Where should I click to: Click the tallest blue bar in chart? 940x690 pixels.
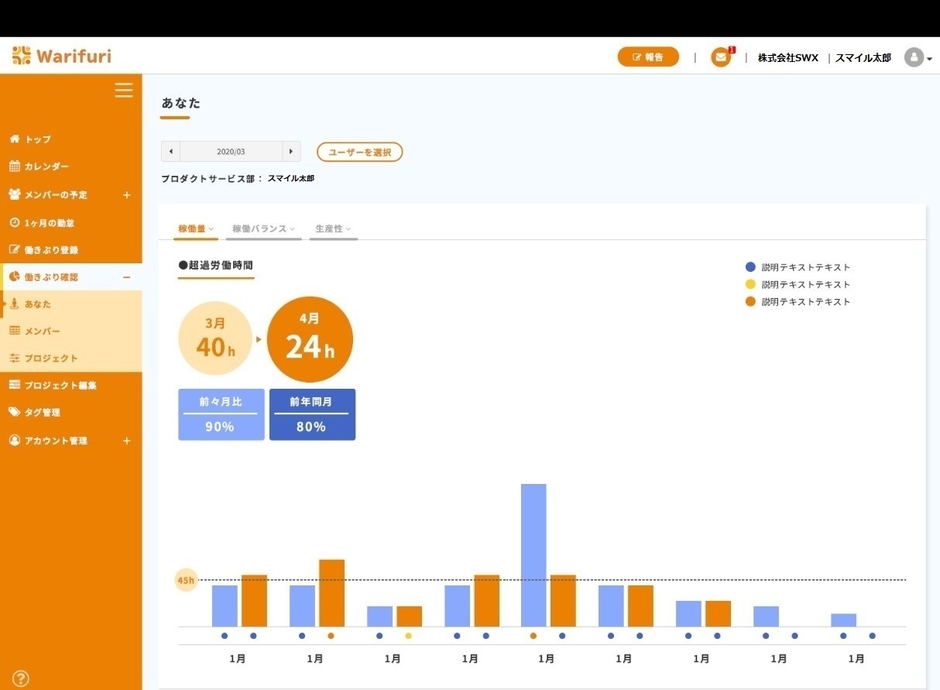(533, 555)
